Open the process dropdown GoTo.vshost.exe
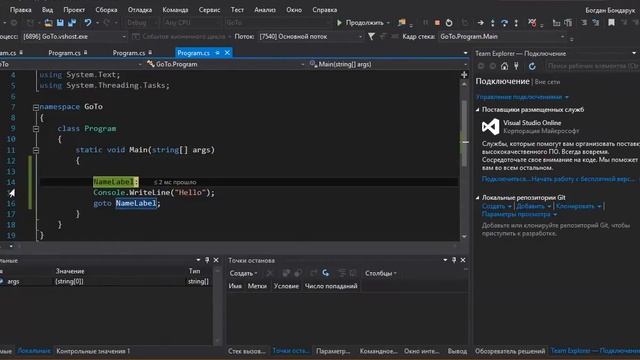This screenshot has height=360, width=640. [75, 37]
